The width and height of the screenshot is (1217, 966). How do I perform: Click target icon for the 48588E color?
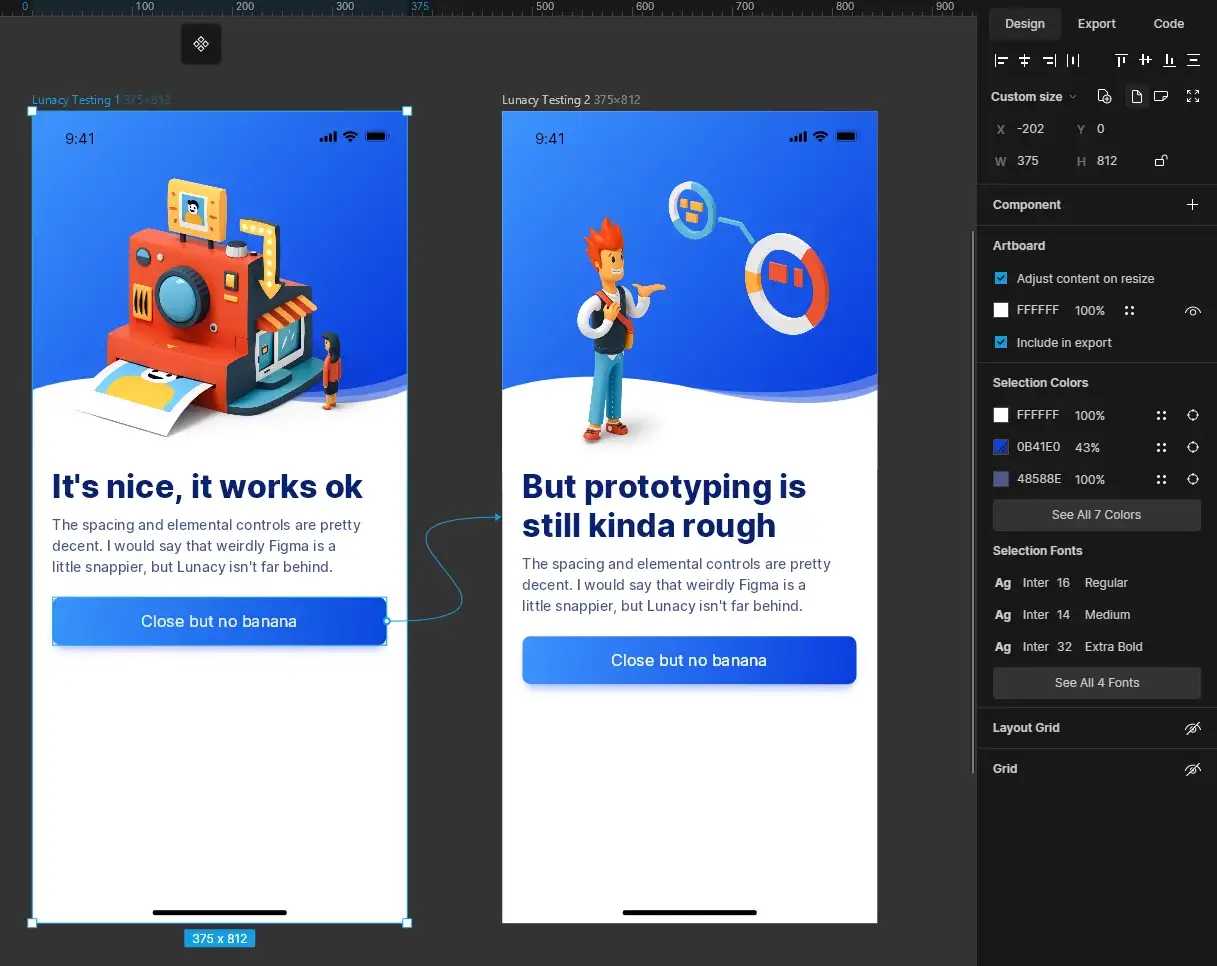point(1193,480)
